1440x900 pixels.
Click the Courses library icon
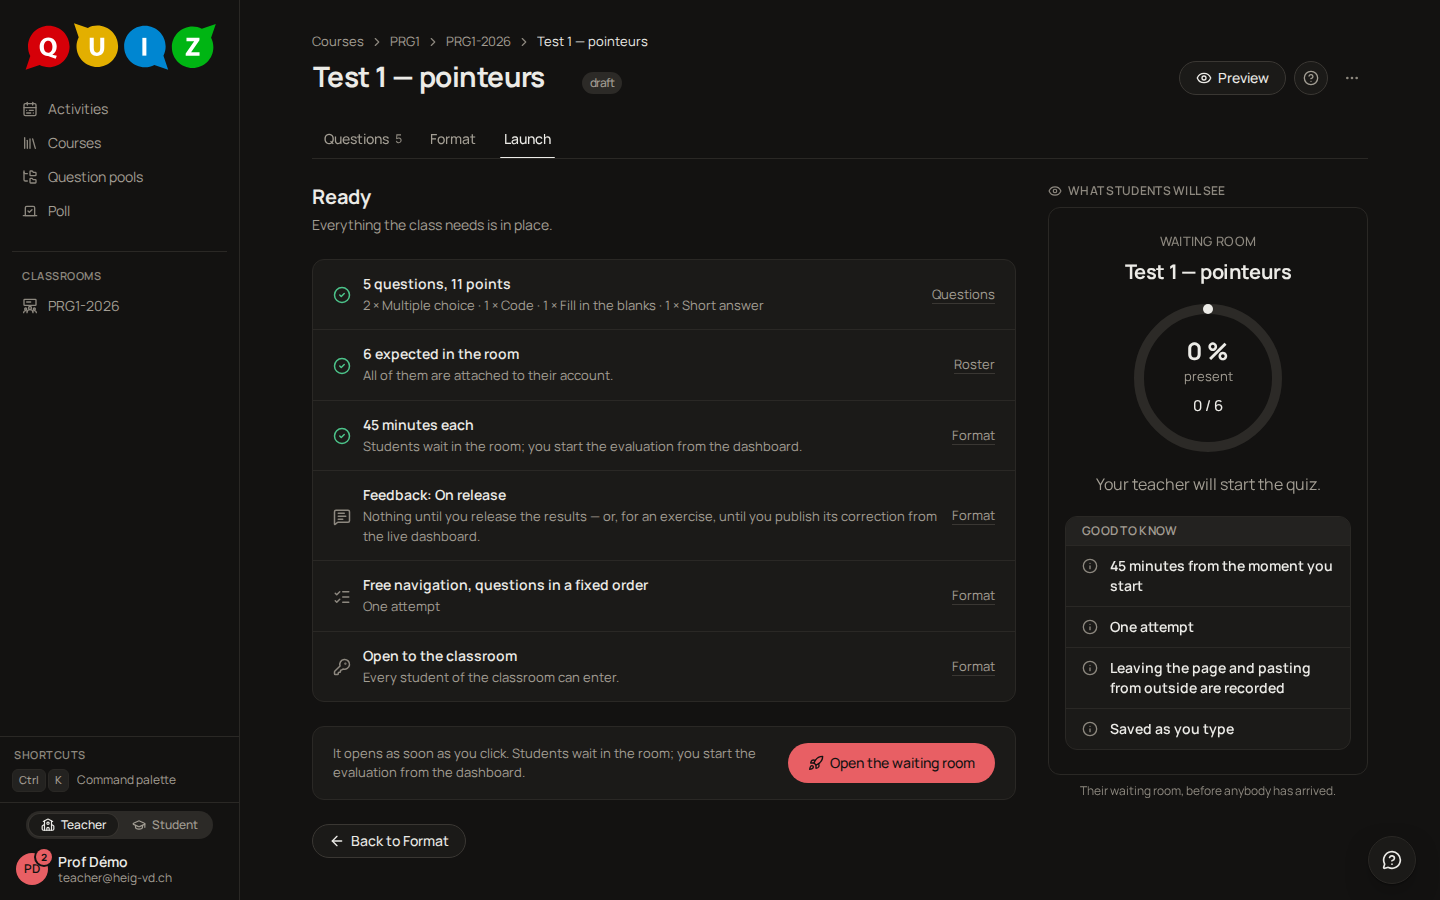point(30,143)
